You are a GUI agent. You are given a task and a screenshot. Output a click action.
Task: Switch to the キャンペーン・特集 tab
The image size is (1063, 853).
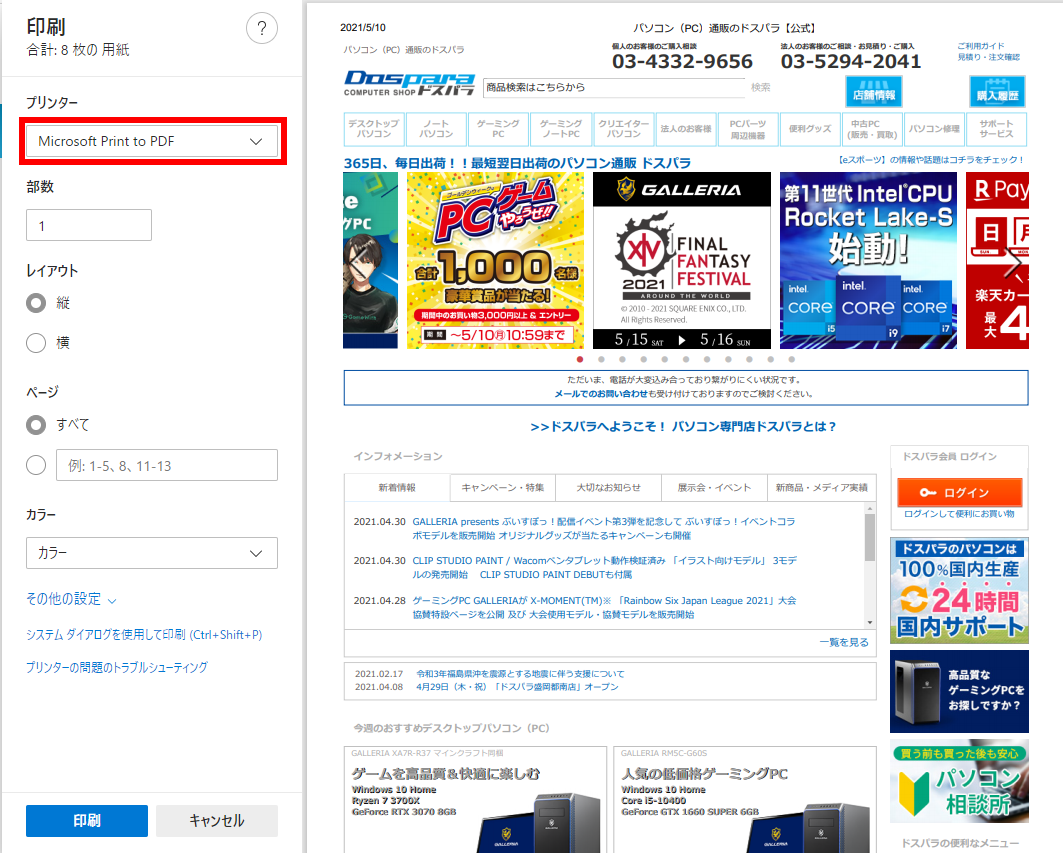click(502, 488)
